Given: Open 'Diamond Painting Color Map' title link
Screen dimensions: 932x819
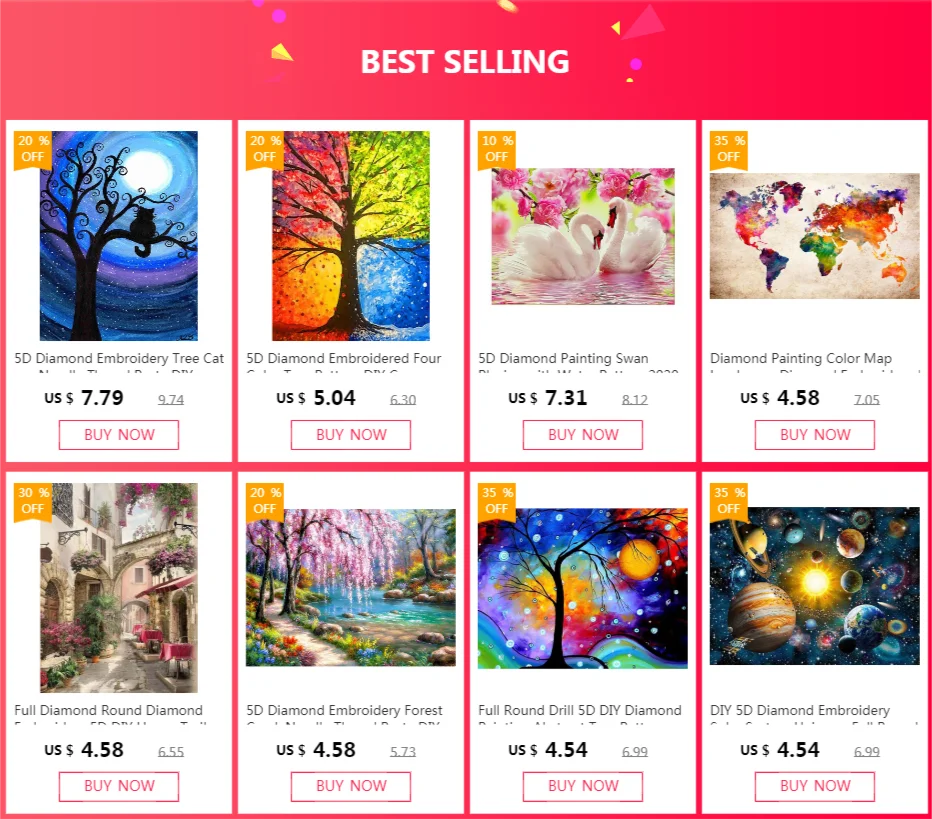Looking at the screenshot, I should pos(801,358).
